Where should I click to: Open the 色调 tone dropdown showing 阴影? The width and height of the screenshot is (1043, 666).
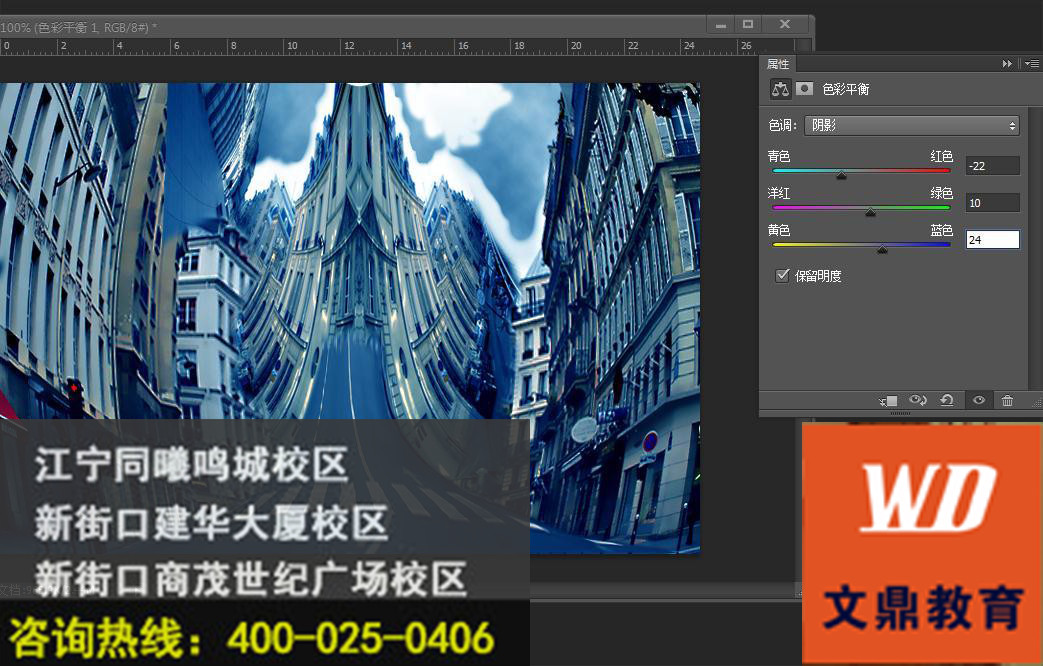click(x=912, y=125)
